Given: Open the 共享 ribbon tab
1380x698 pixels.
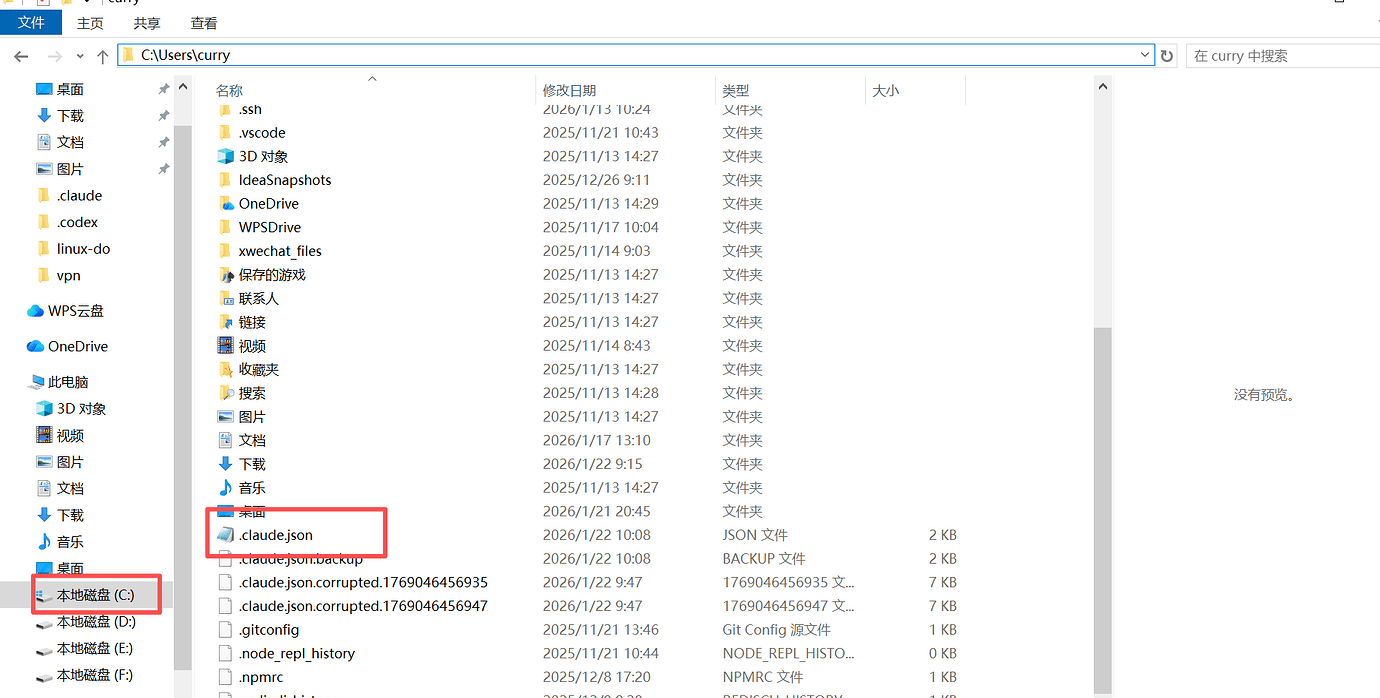Looking at the screenshot, I should tap(147, 23).
